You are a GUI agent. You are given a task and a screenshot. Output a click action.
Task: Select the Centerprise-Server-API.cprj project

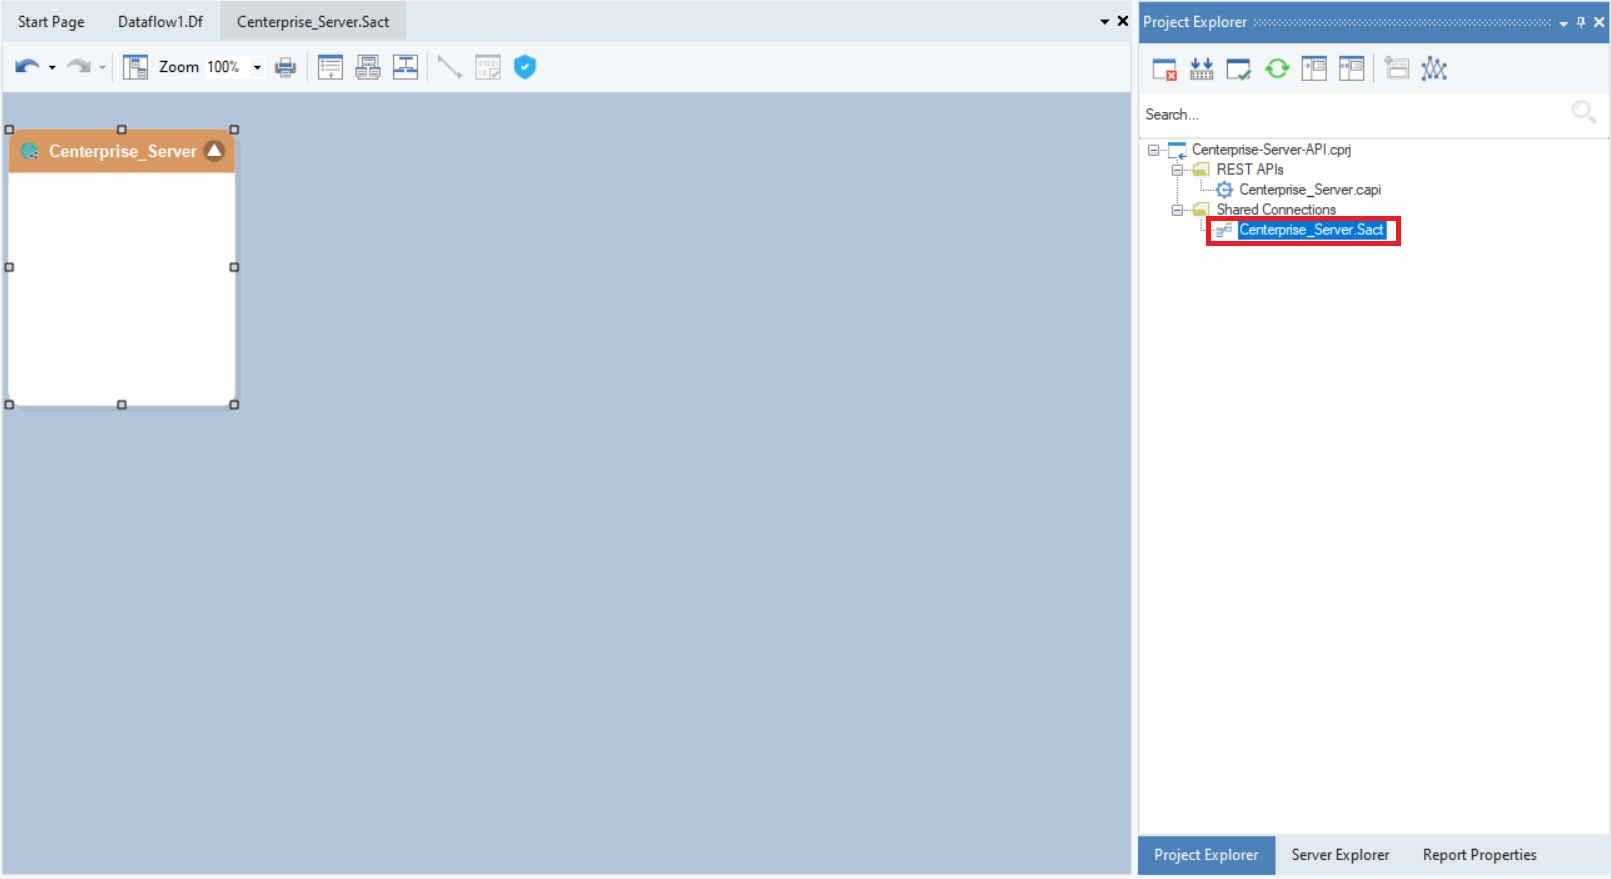click(x=1271, y=150)
